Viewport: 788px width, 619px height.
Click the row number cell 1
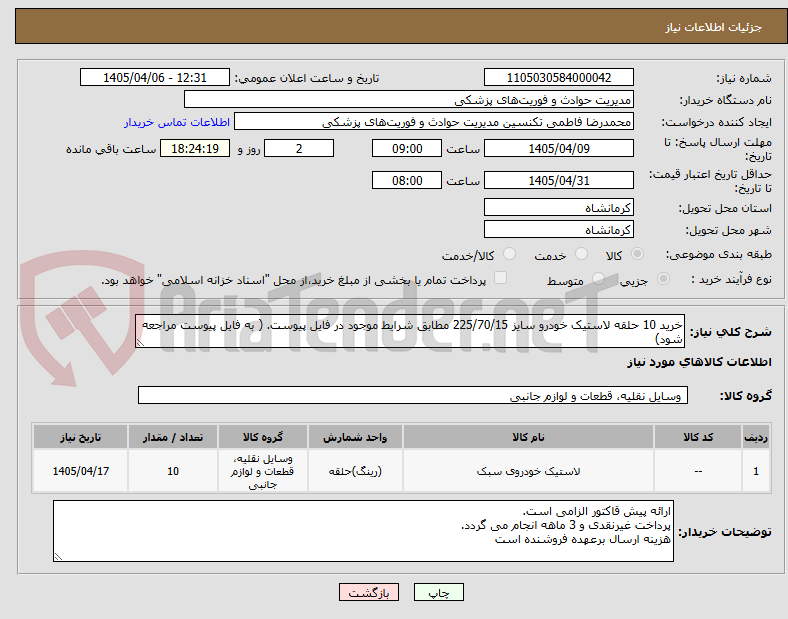coord(755,471)
